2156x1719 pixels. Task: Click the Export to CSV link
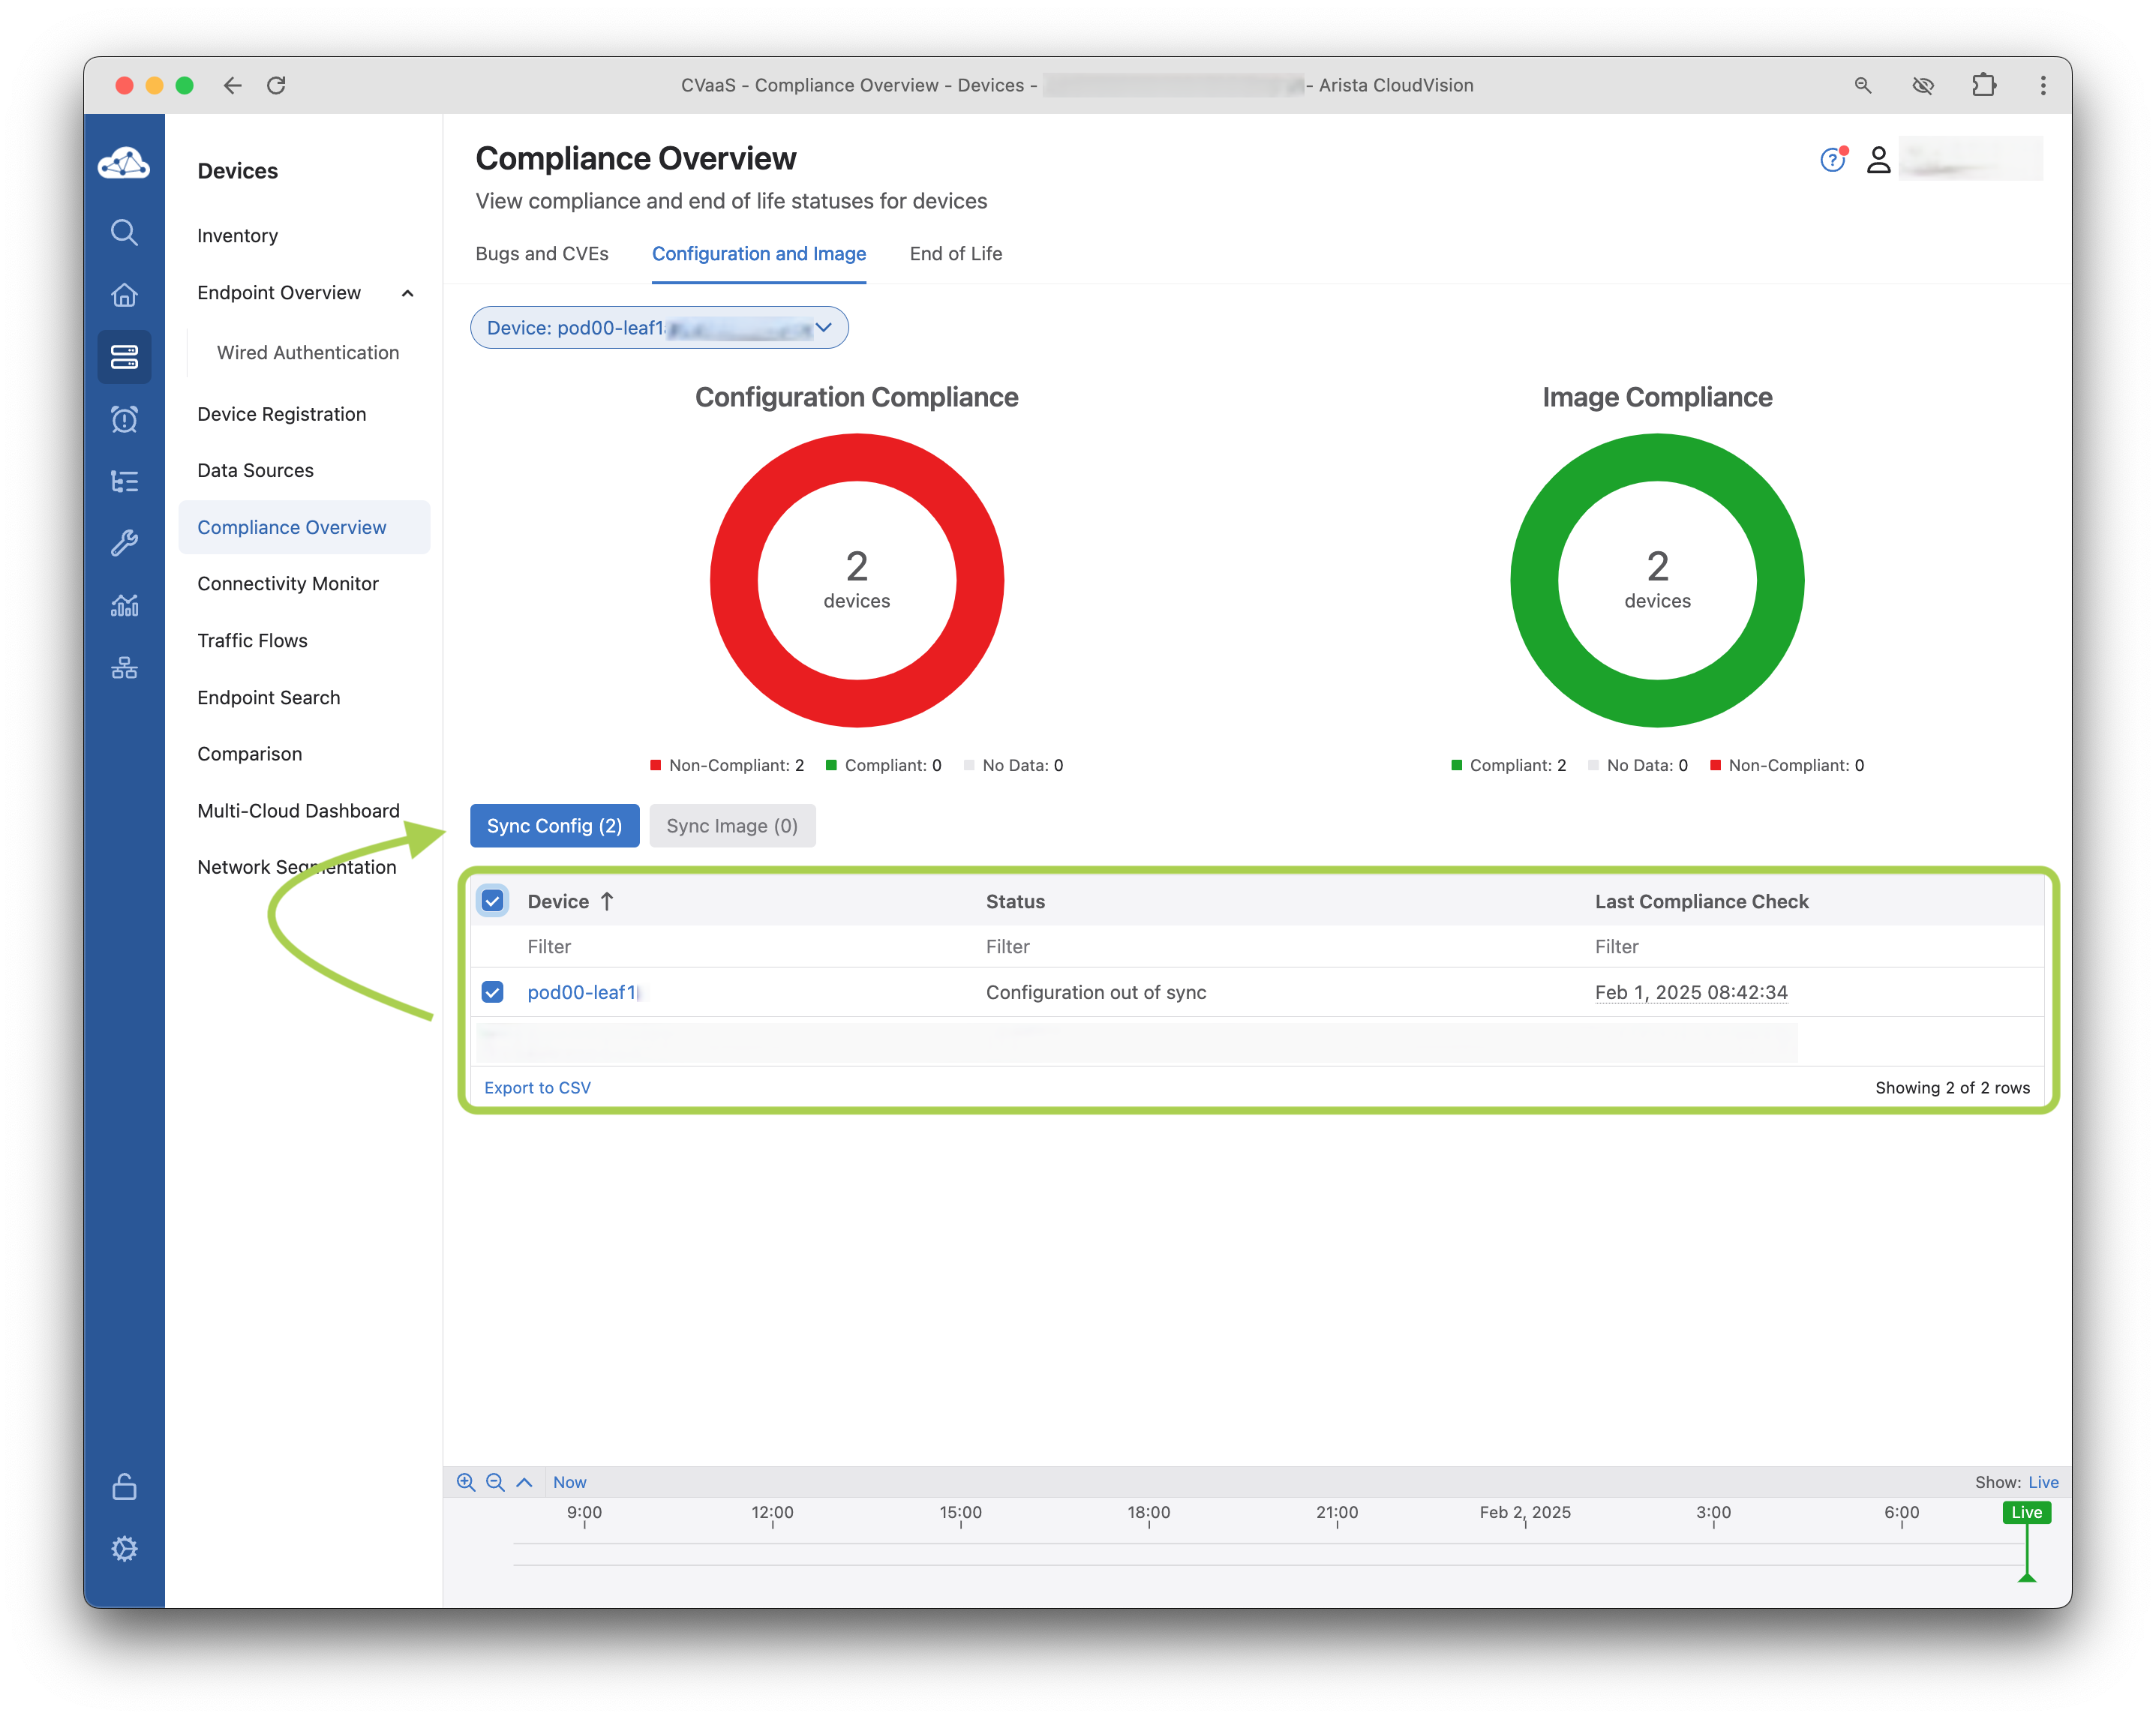[x=537, y=1087]
